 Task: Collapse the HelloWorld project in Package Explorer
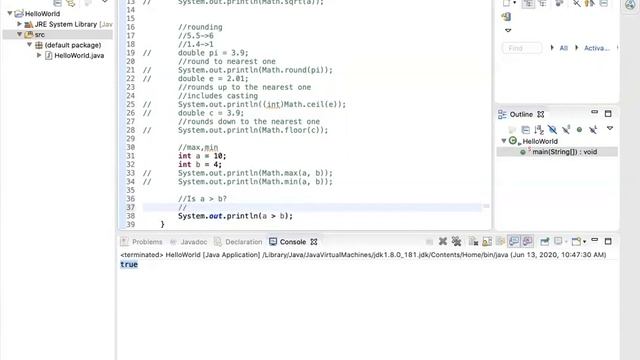10,13
